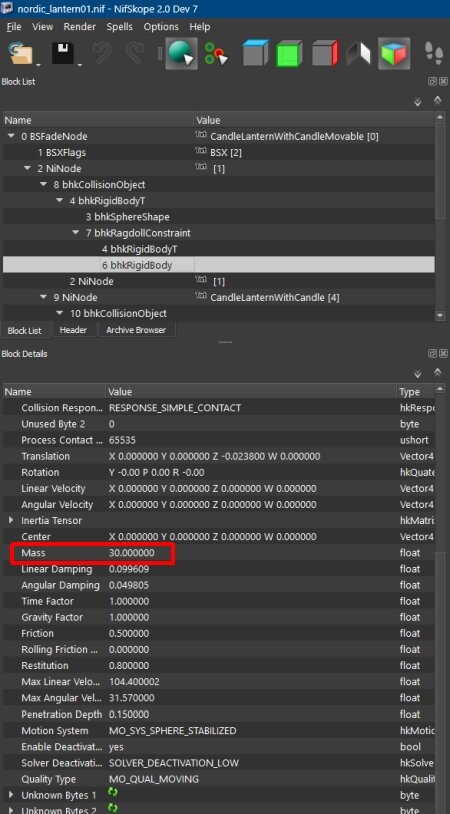
Task: Activate the Select Object sphere tool
Action: coord(181,53)
